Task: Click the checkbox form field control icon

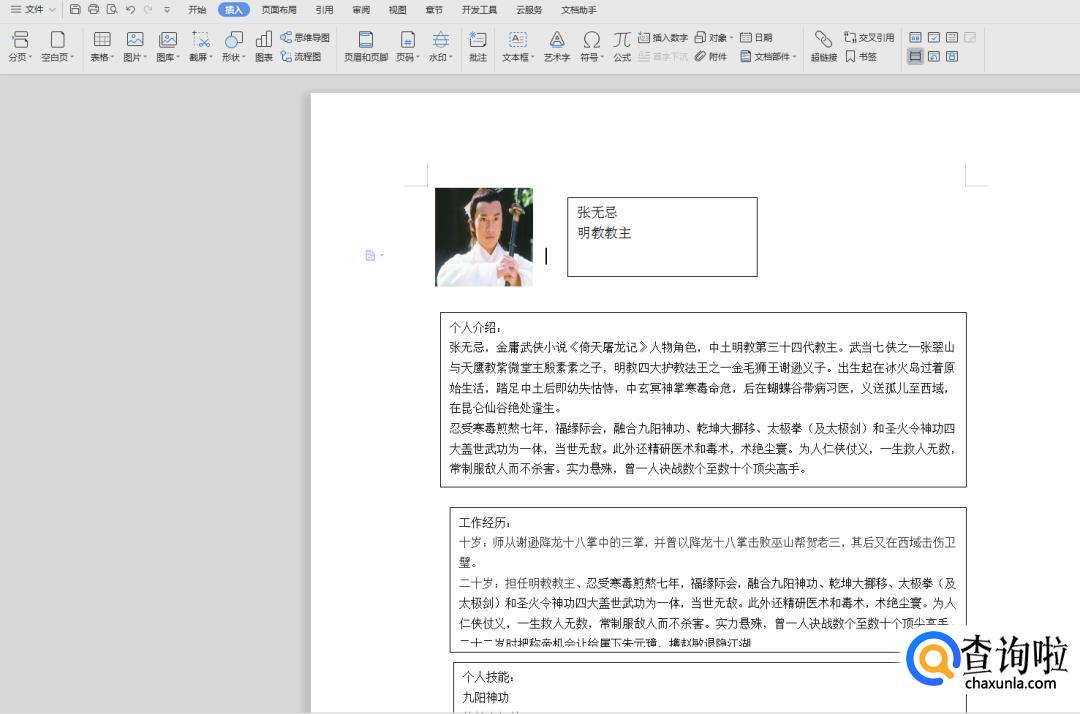Action: click(933, 37)
